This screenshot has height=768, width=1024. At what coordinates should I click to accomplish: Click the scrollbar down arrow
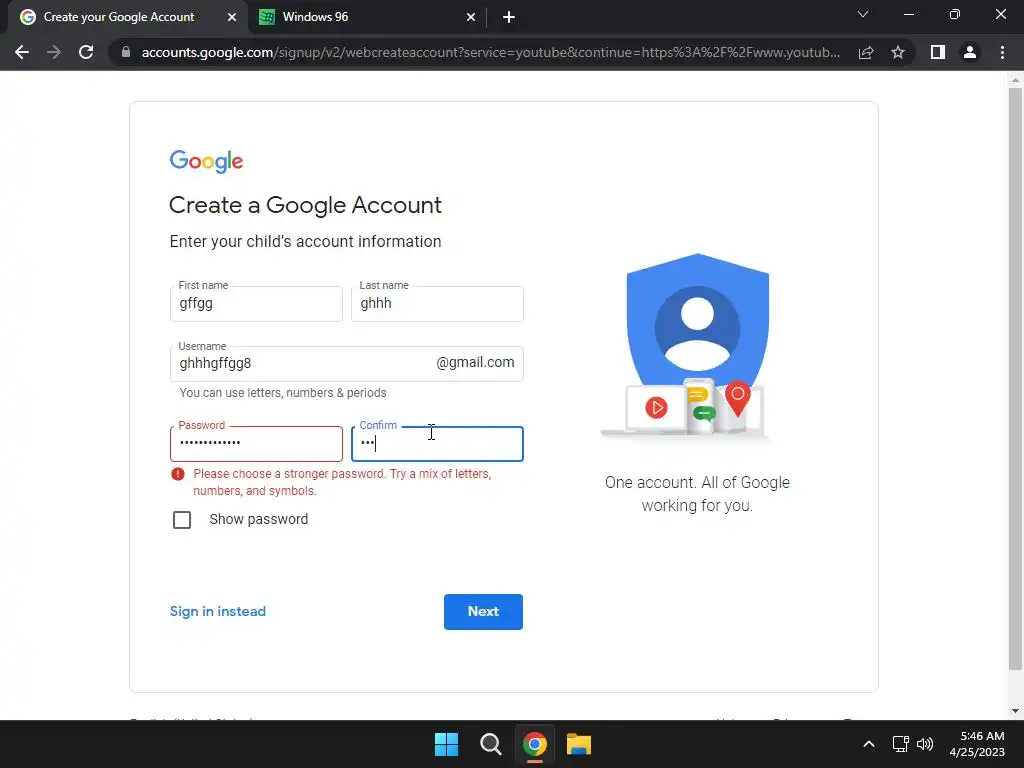pos(1015,711)
